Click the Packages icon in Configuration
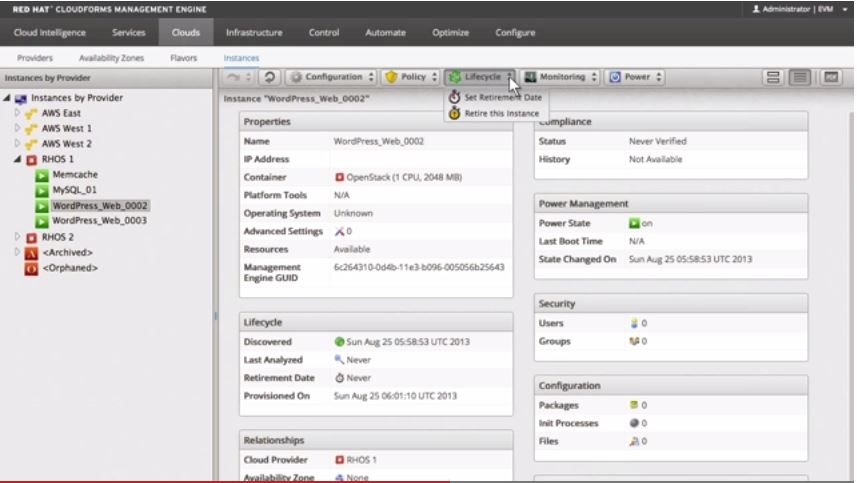Image resolution: width=857 pixels, height=483 pixels. [x=634, y=405]
